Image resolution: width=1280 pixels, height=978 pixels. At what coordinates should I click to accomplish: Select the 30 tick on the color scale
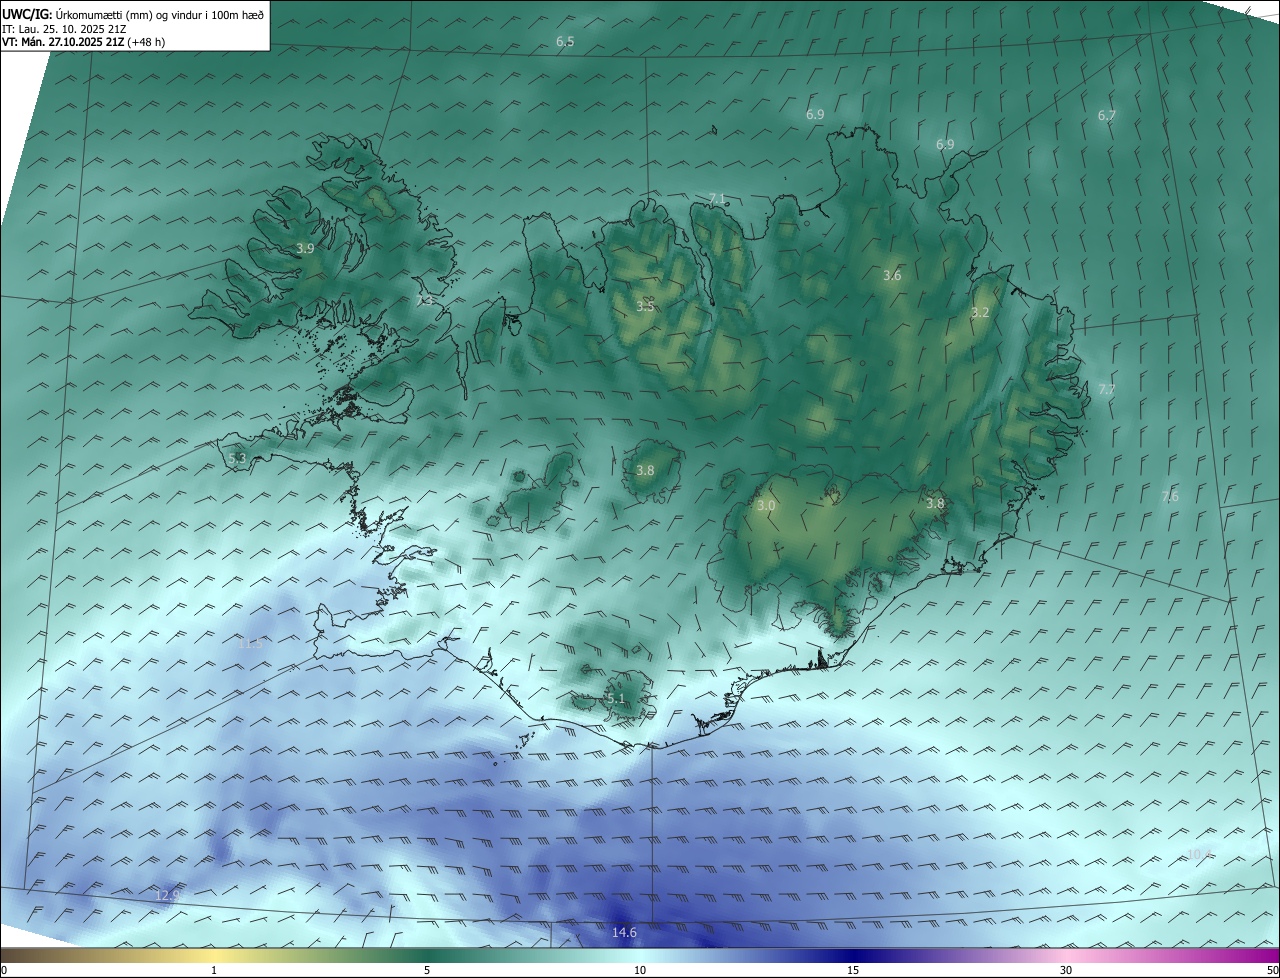click(x=1066, y=970)
